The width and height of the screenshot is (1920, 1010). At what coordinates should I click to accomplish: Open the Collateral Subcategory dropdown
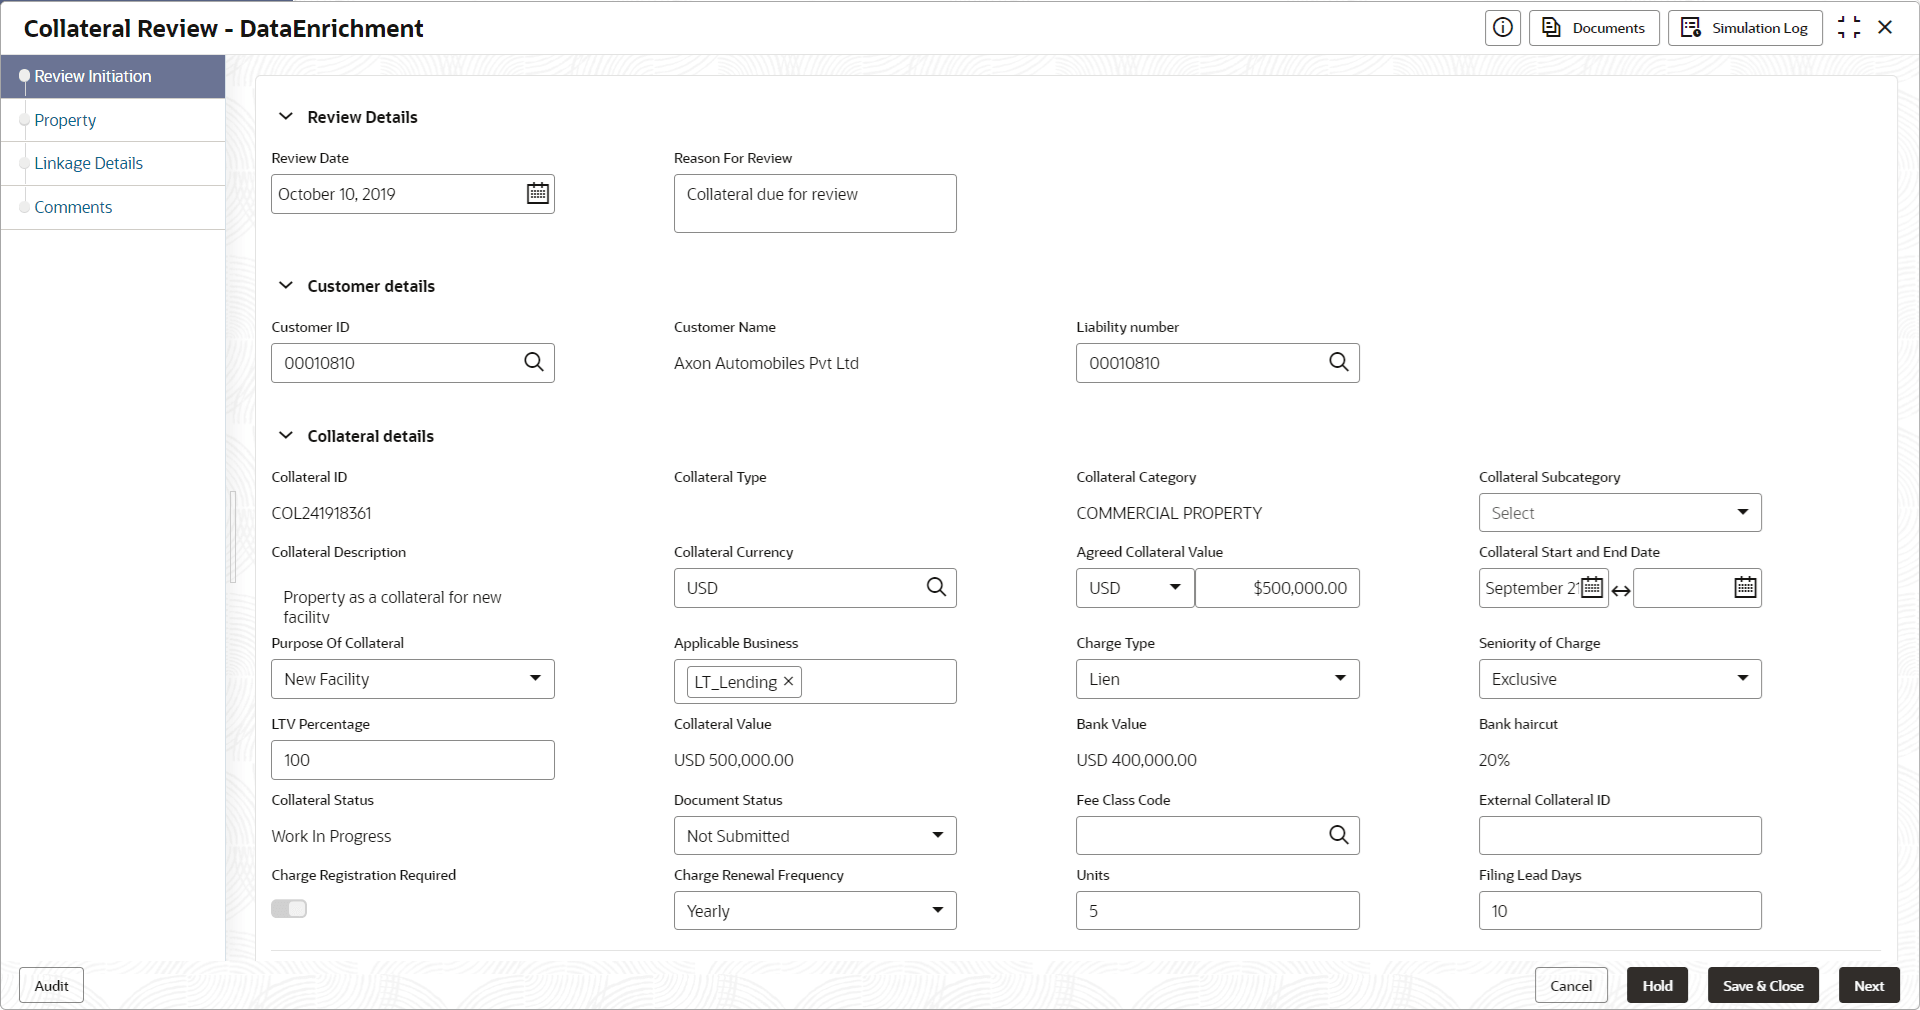[x=1620, y=513]
